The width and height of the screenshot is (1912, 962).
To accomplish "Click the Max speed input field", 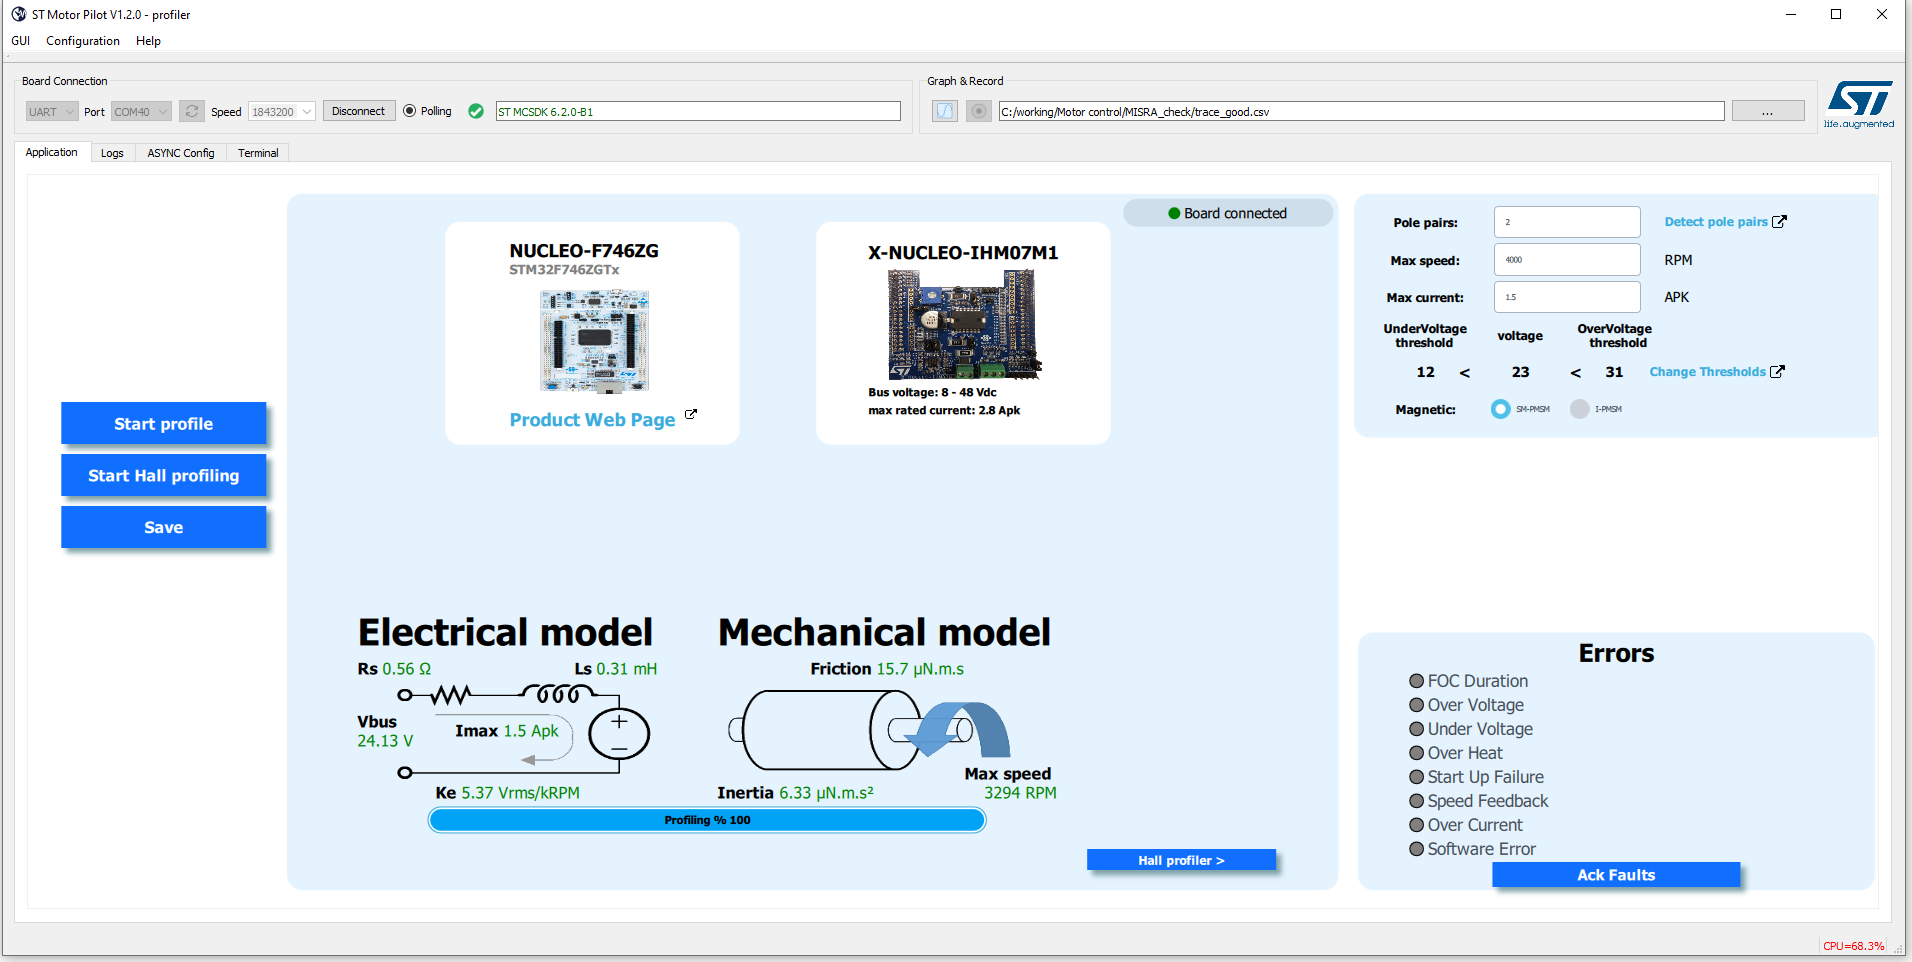I will point(1567,260).
